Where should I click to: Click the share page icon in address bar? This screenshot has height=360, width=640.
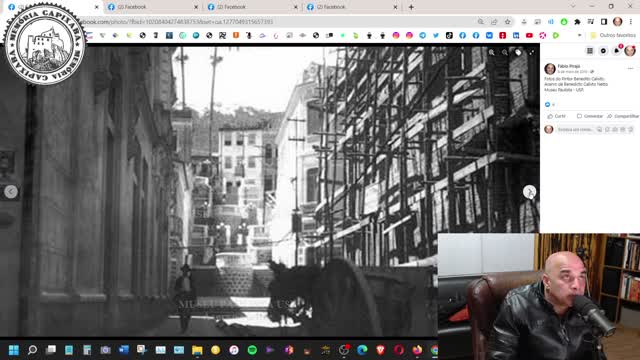(x=494, y=22)
